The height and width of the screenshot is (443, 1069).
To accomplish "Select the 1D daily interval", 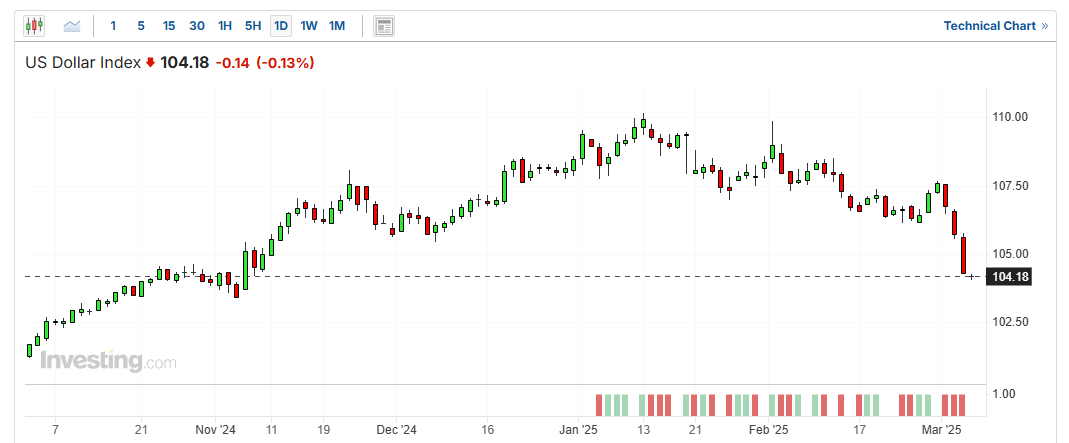I will click(x=281, y=26).
